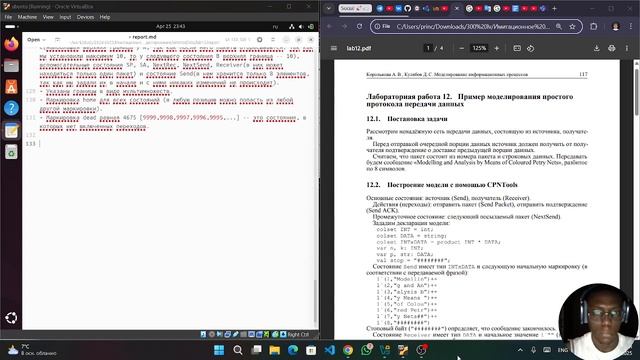The height and width of the screenshot is (360, 640).
Task: Click the text editor vertical scrollbar
Action: coord(316,300)
